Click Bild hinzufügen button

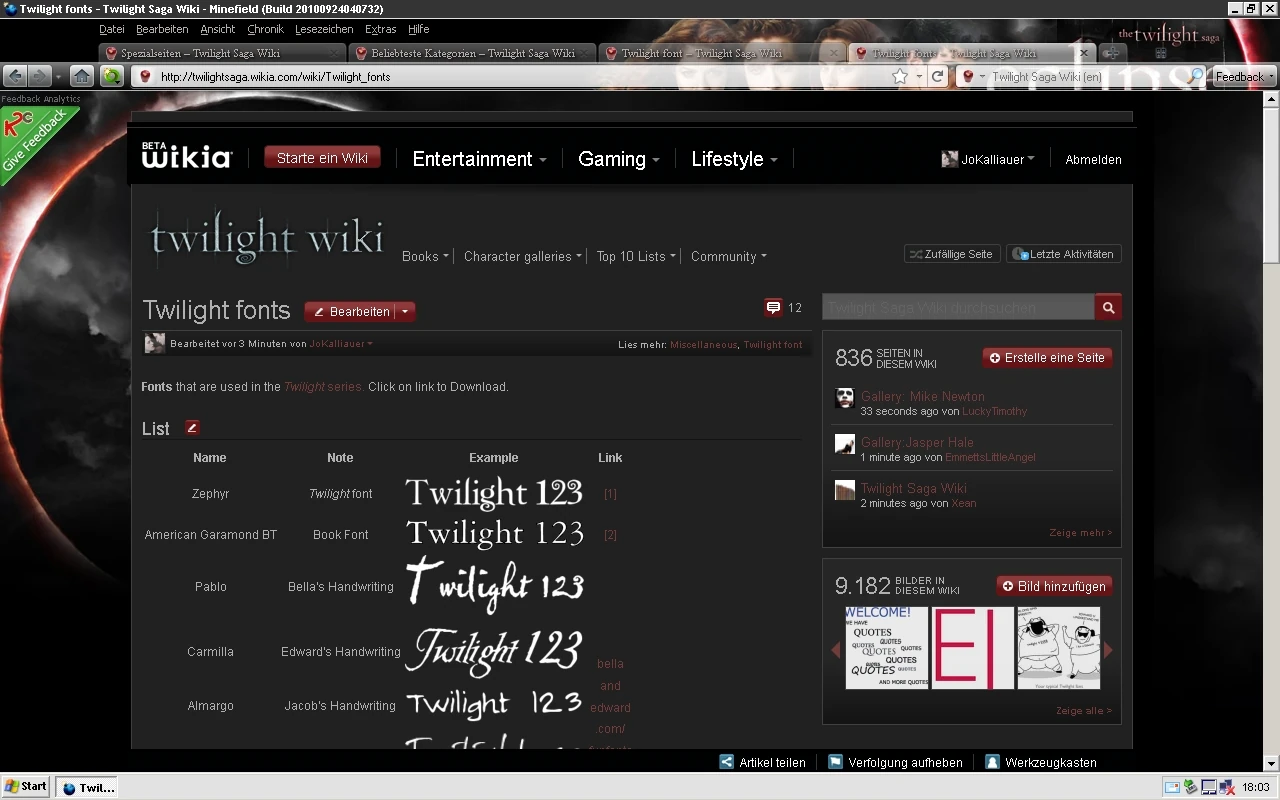tap(1054, 586)
